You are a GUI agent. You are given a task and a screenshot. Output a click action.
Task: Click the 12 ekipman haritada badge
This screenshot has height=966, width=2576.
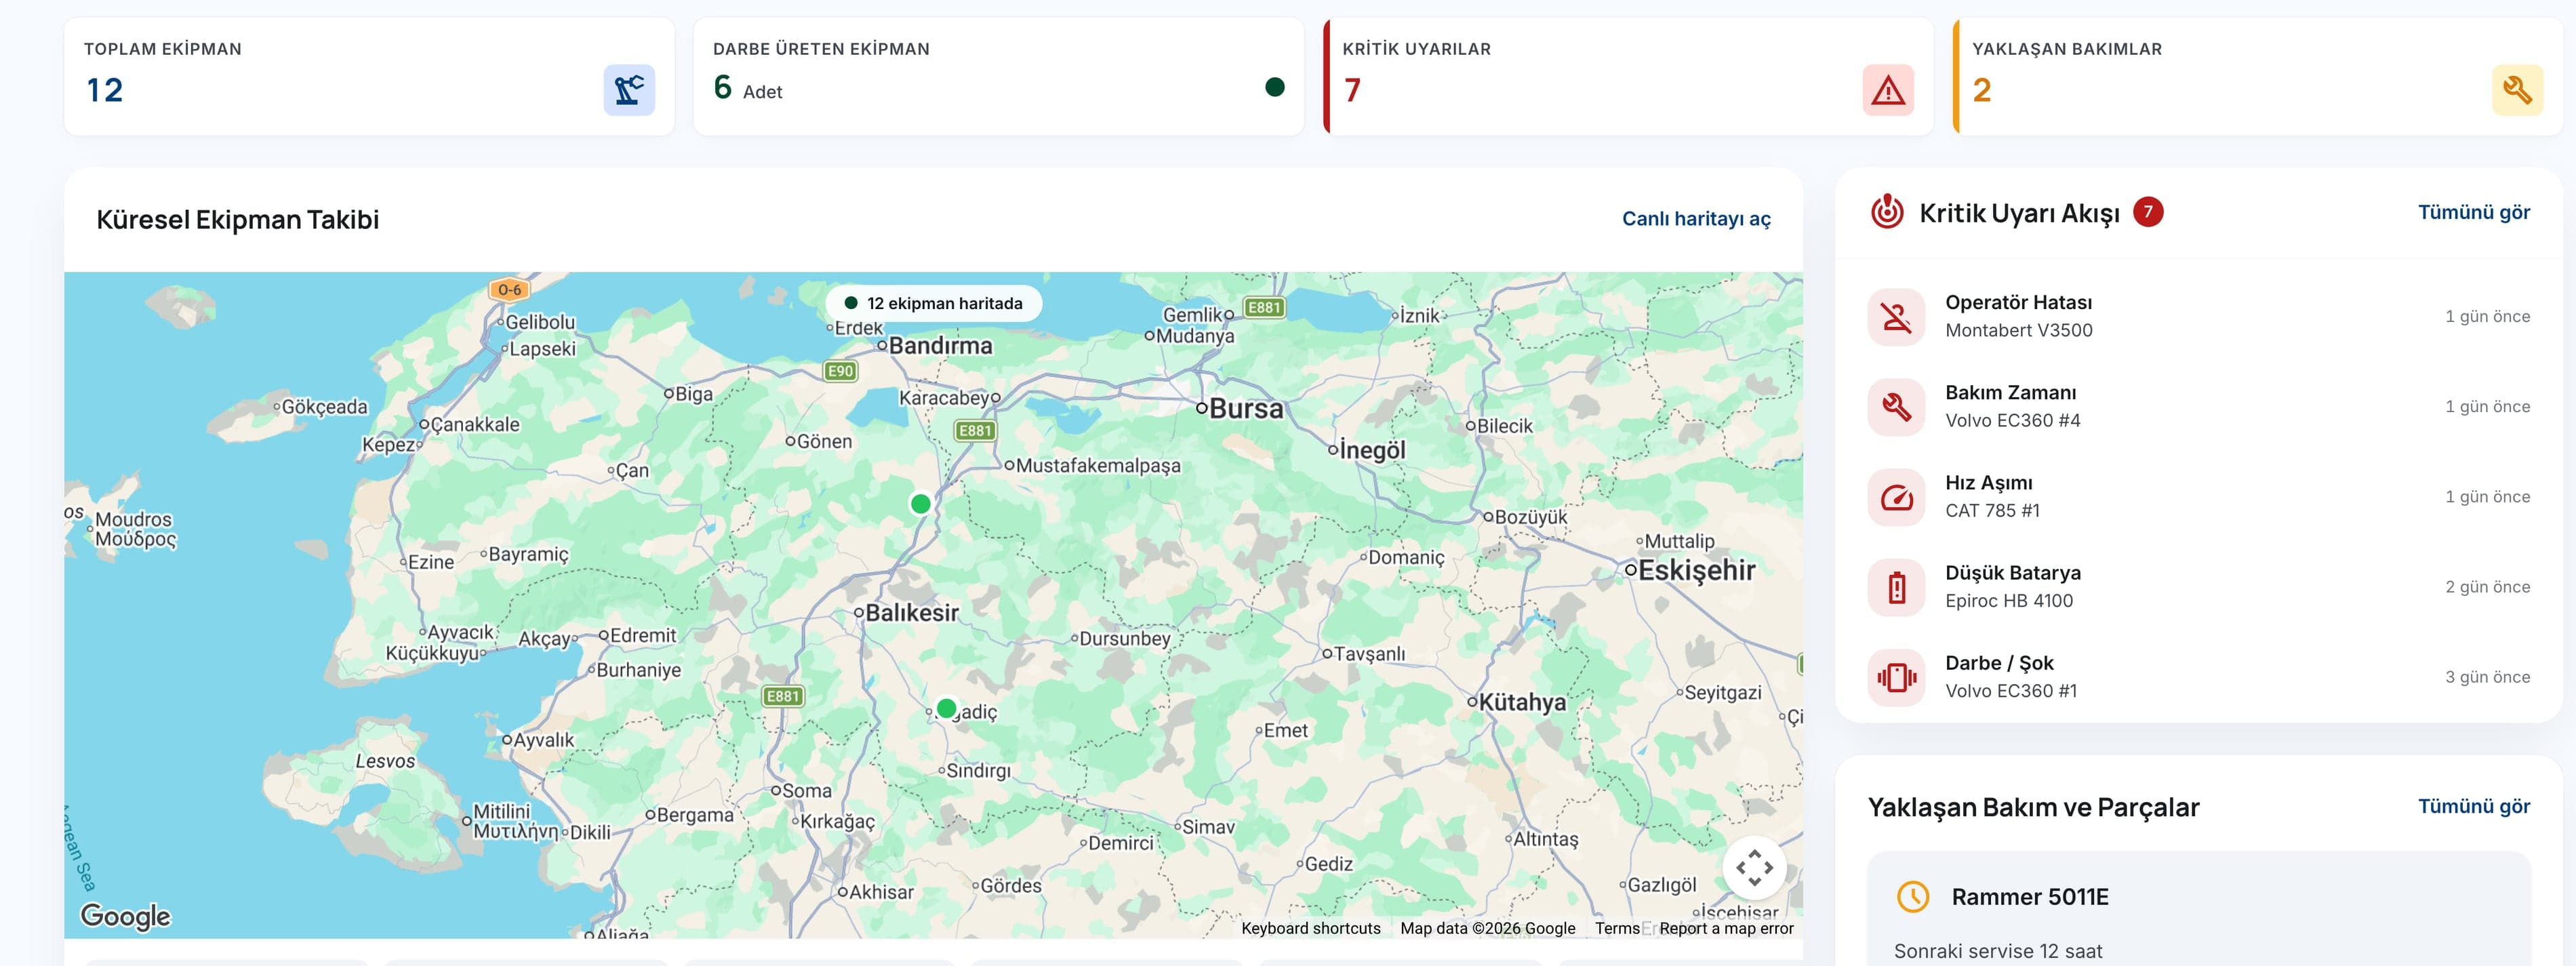pos(933,303)
